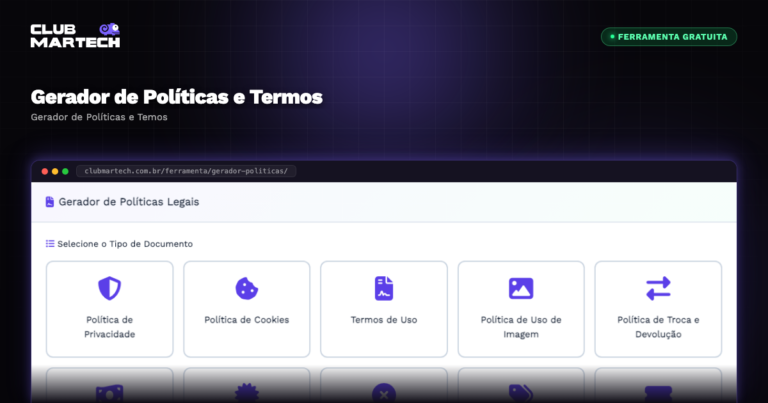
Task: Click the 'Selecione o Tipo de Documento' label
Action: (x=125, y=244)
